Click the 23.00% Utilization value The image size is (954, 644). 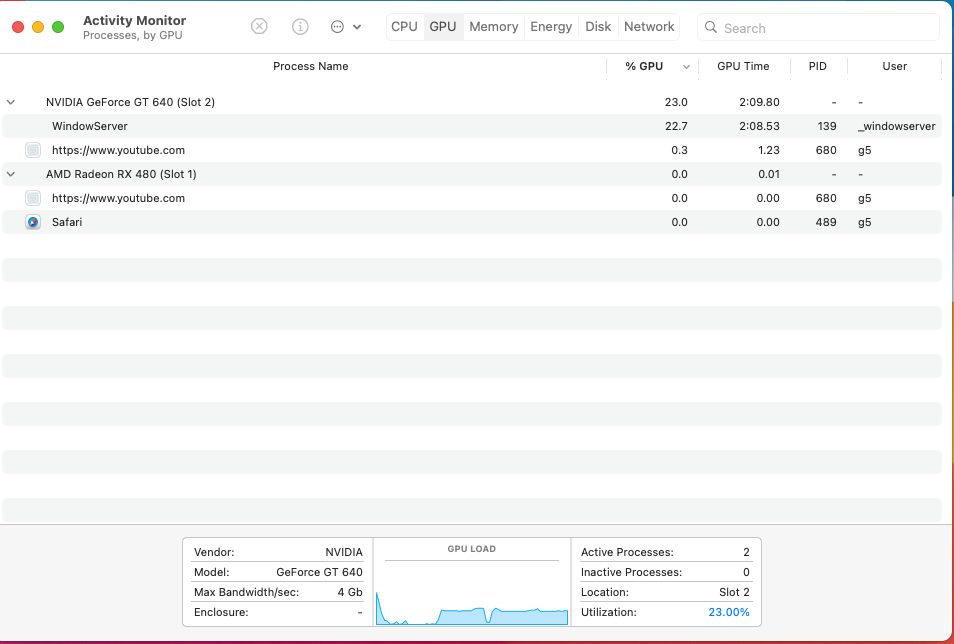click(729, 612)
